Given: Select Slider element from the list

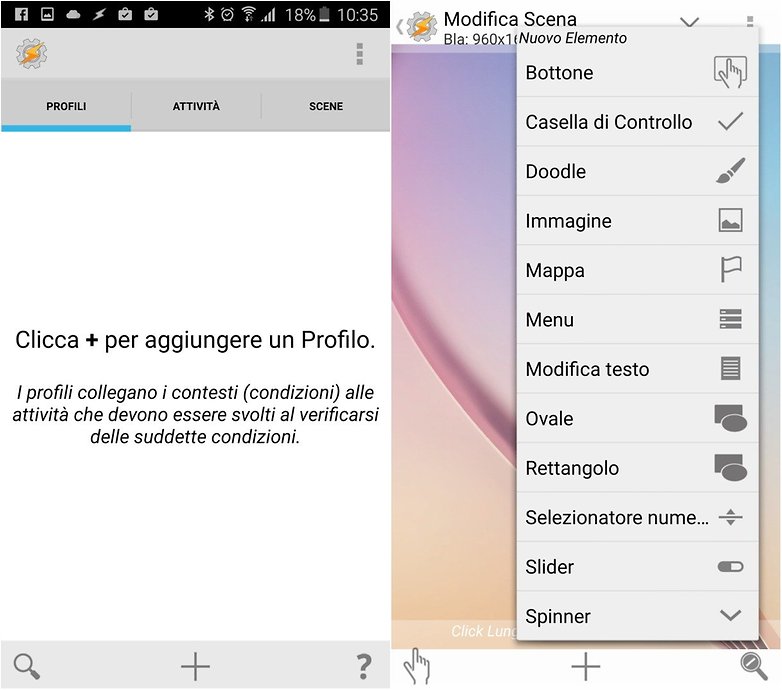Looking at the screenshot, I should (x=637, y=566).
